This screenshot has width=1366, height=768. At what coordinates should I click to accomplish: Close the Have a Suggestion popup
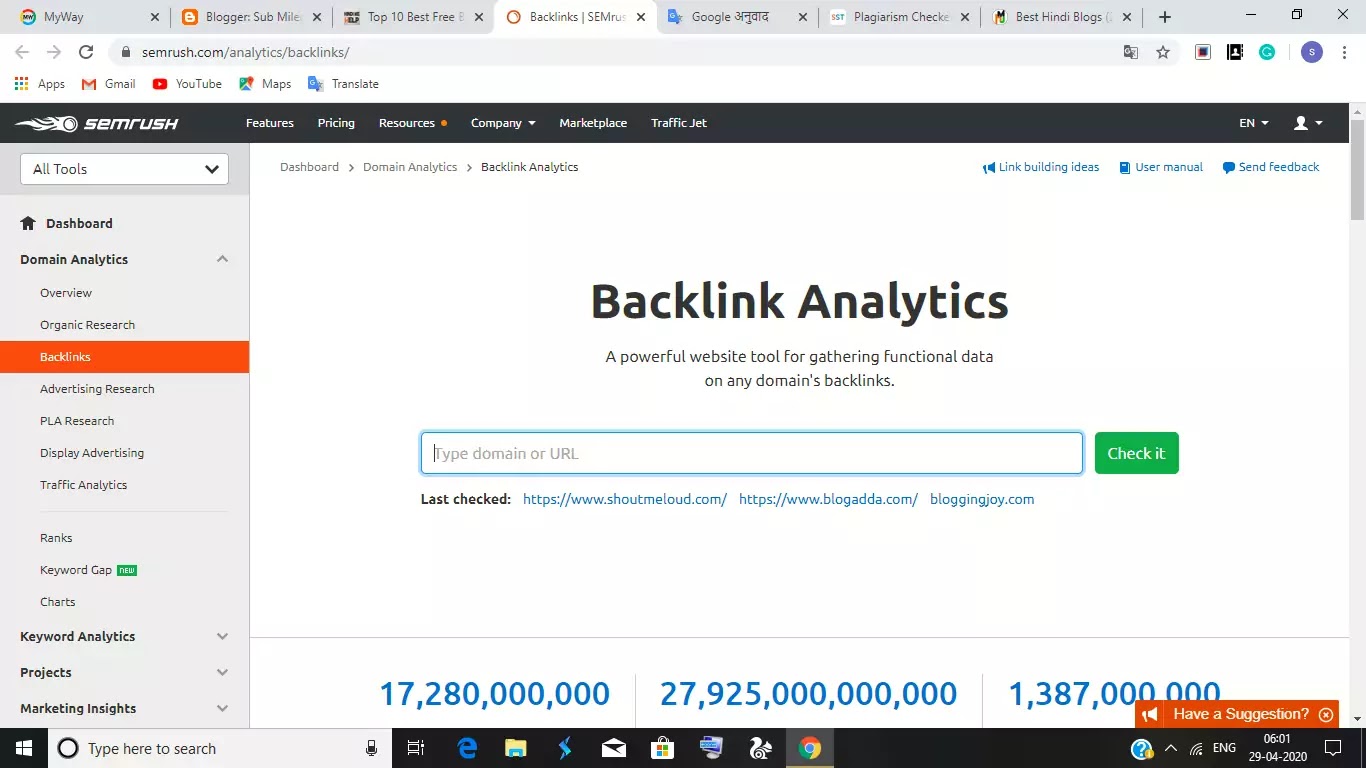click(x=1326, y=714)
